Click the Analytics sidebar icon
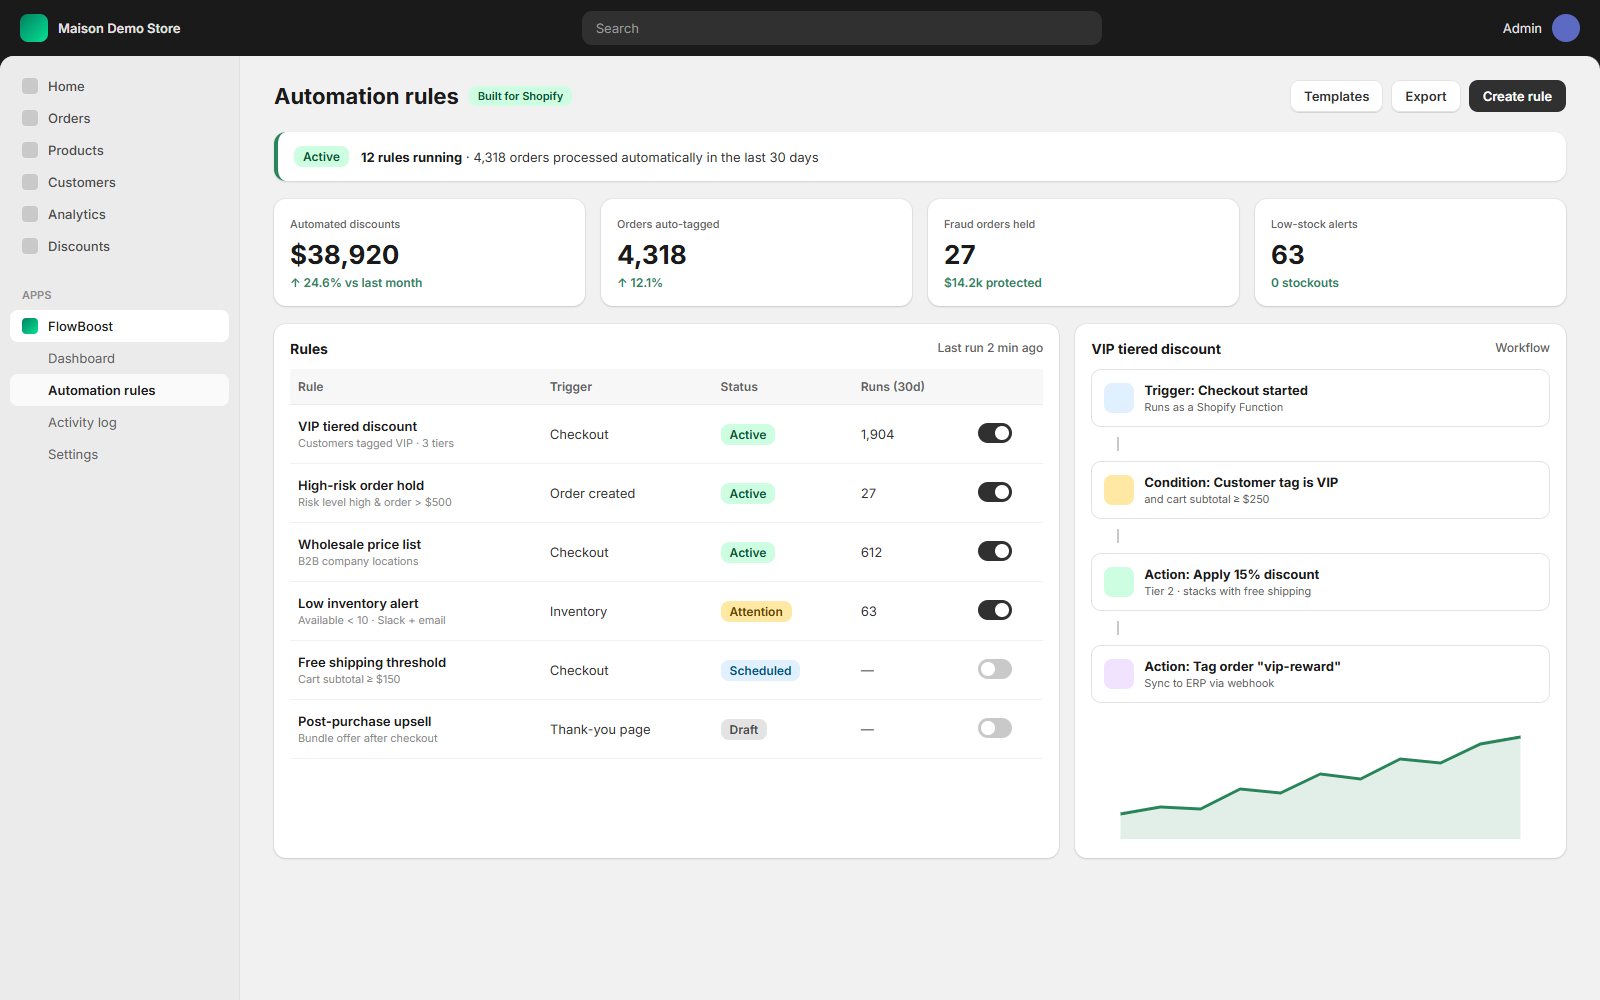Viewport: 1600px width, 1000px height. tap(30, 214)
